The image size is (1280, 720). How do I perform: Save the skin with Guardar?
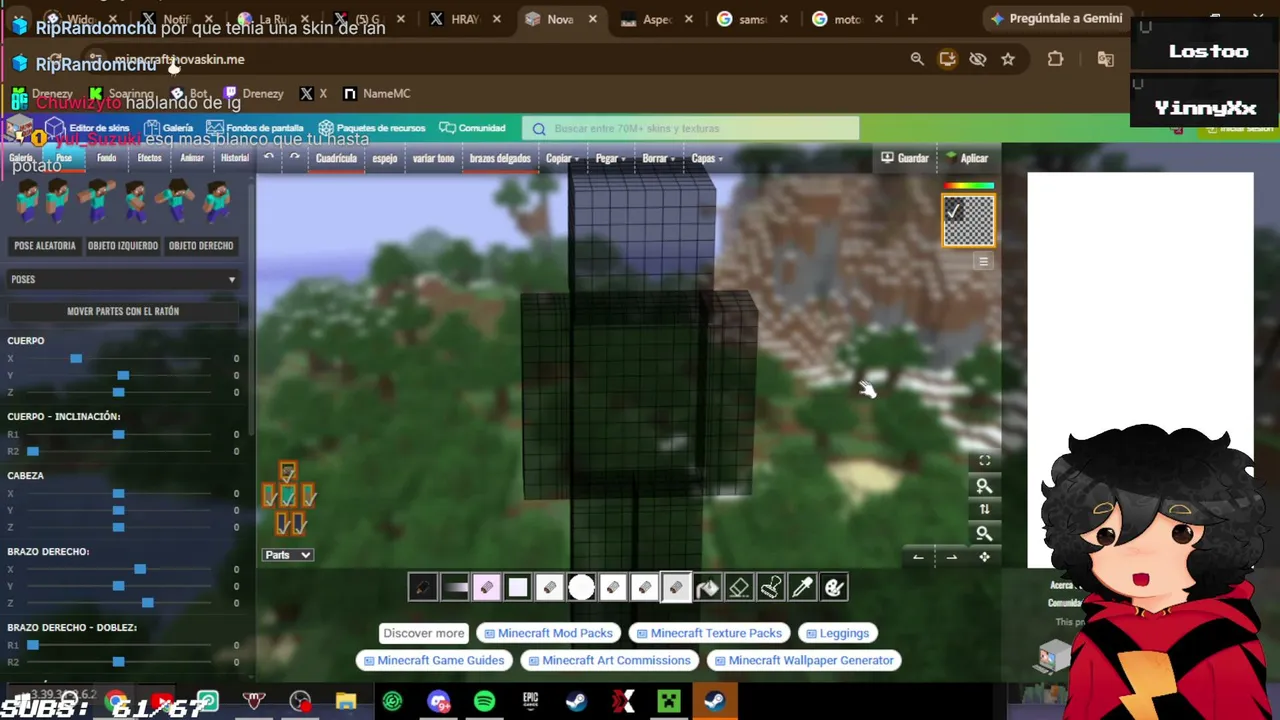point(905,158)
